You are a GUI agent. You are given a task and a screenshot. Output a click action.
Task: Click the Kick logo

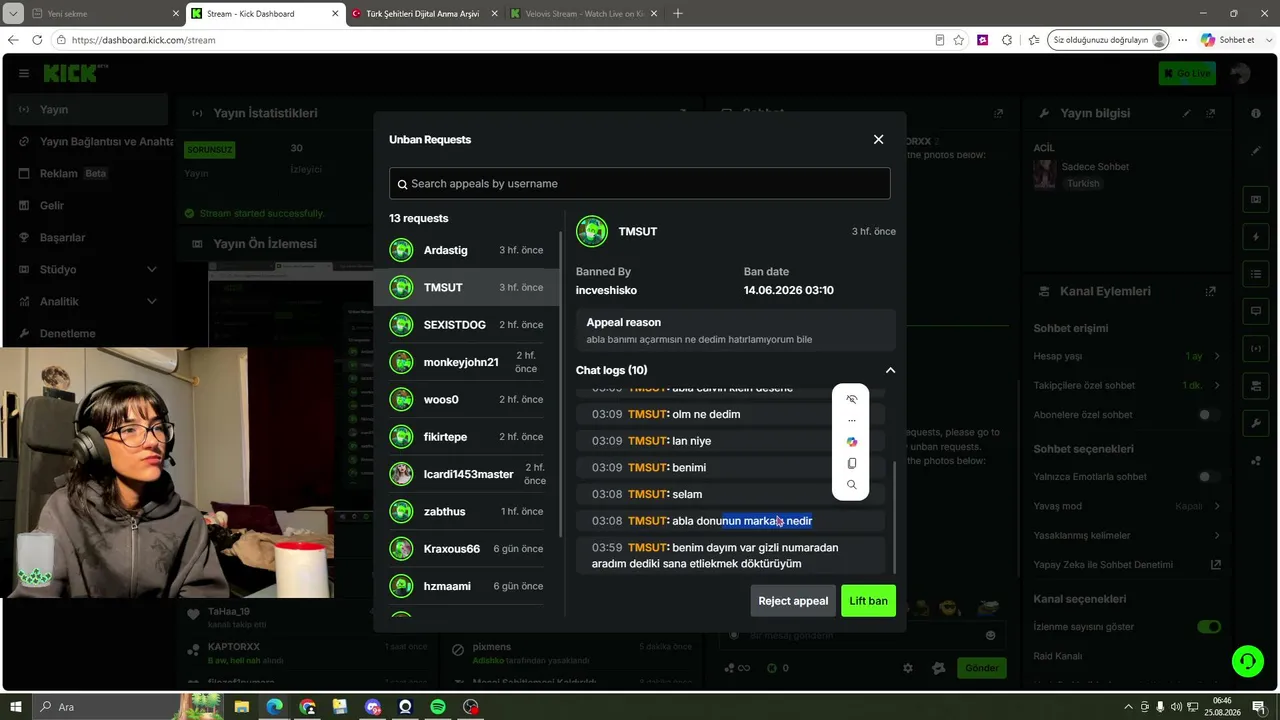[71, 73]
